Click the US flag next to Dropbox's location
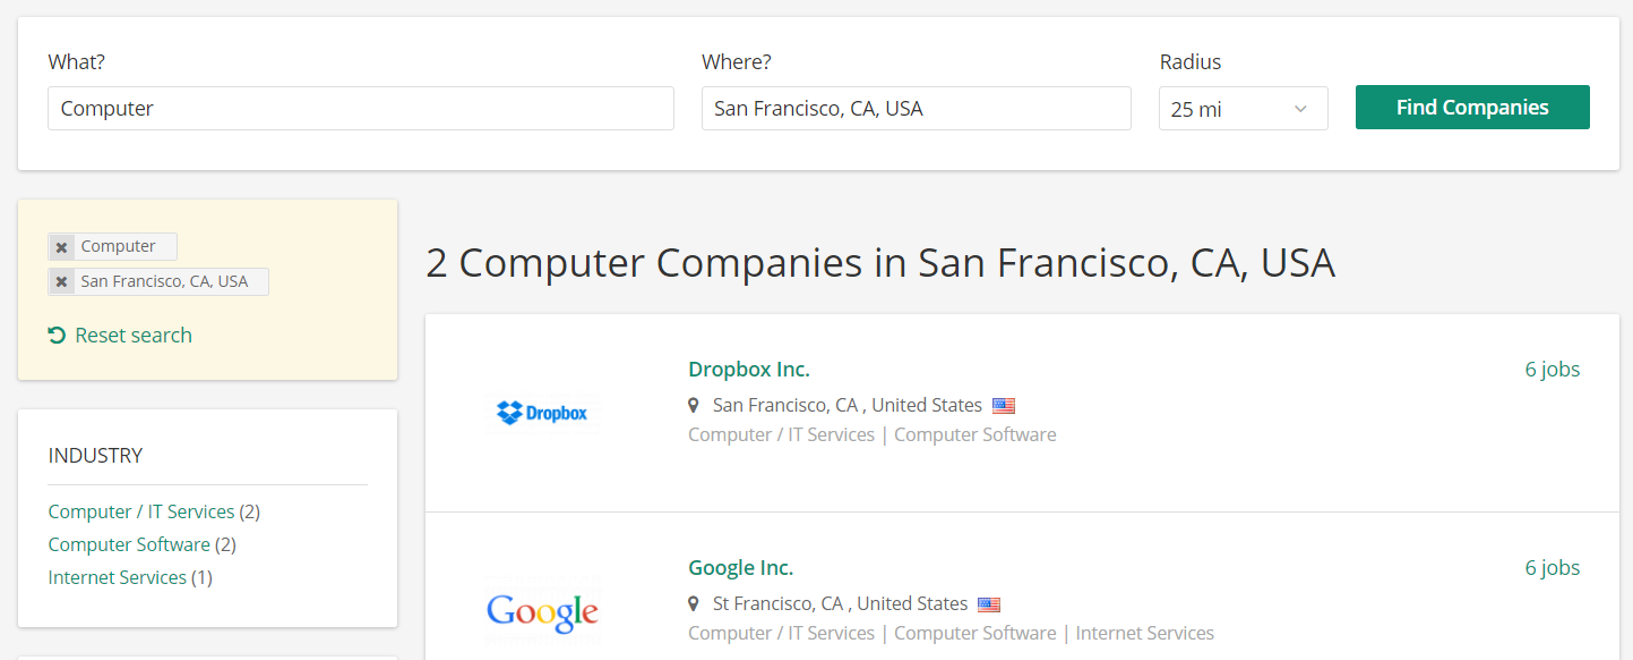 (1004, 405)
